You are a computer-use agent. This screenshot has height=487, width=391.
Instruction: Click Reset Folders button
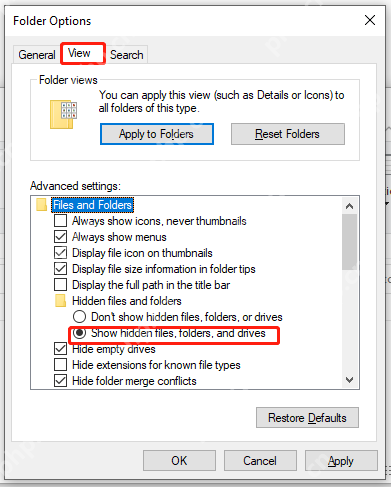(x=288, y=134)
